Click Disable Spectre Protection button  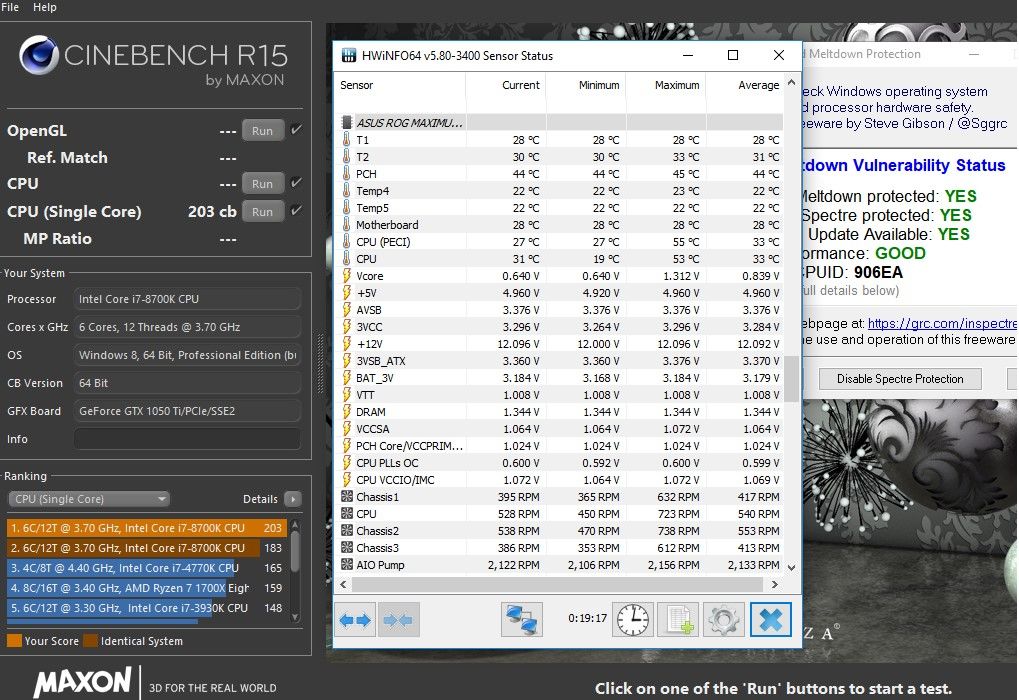coord(900,379)
